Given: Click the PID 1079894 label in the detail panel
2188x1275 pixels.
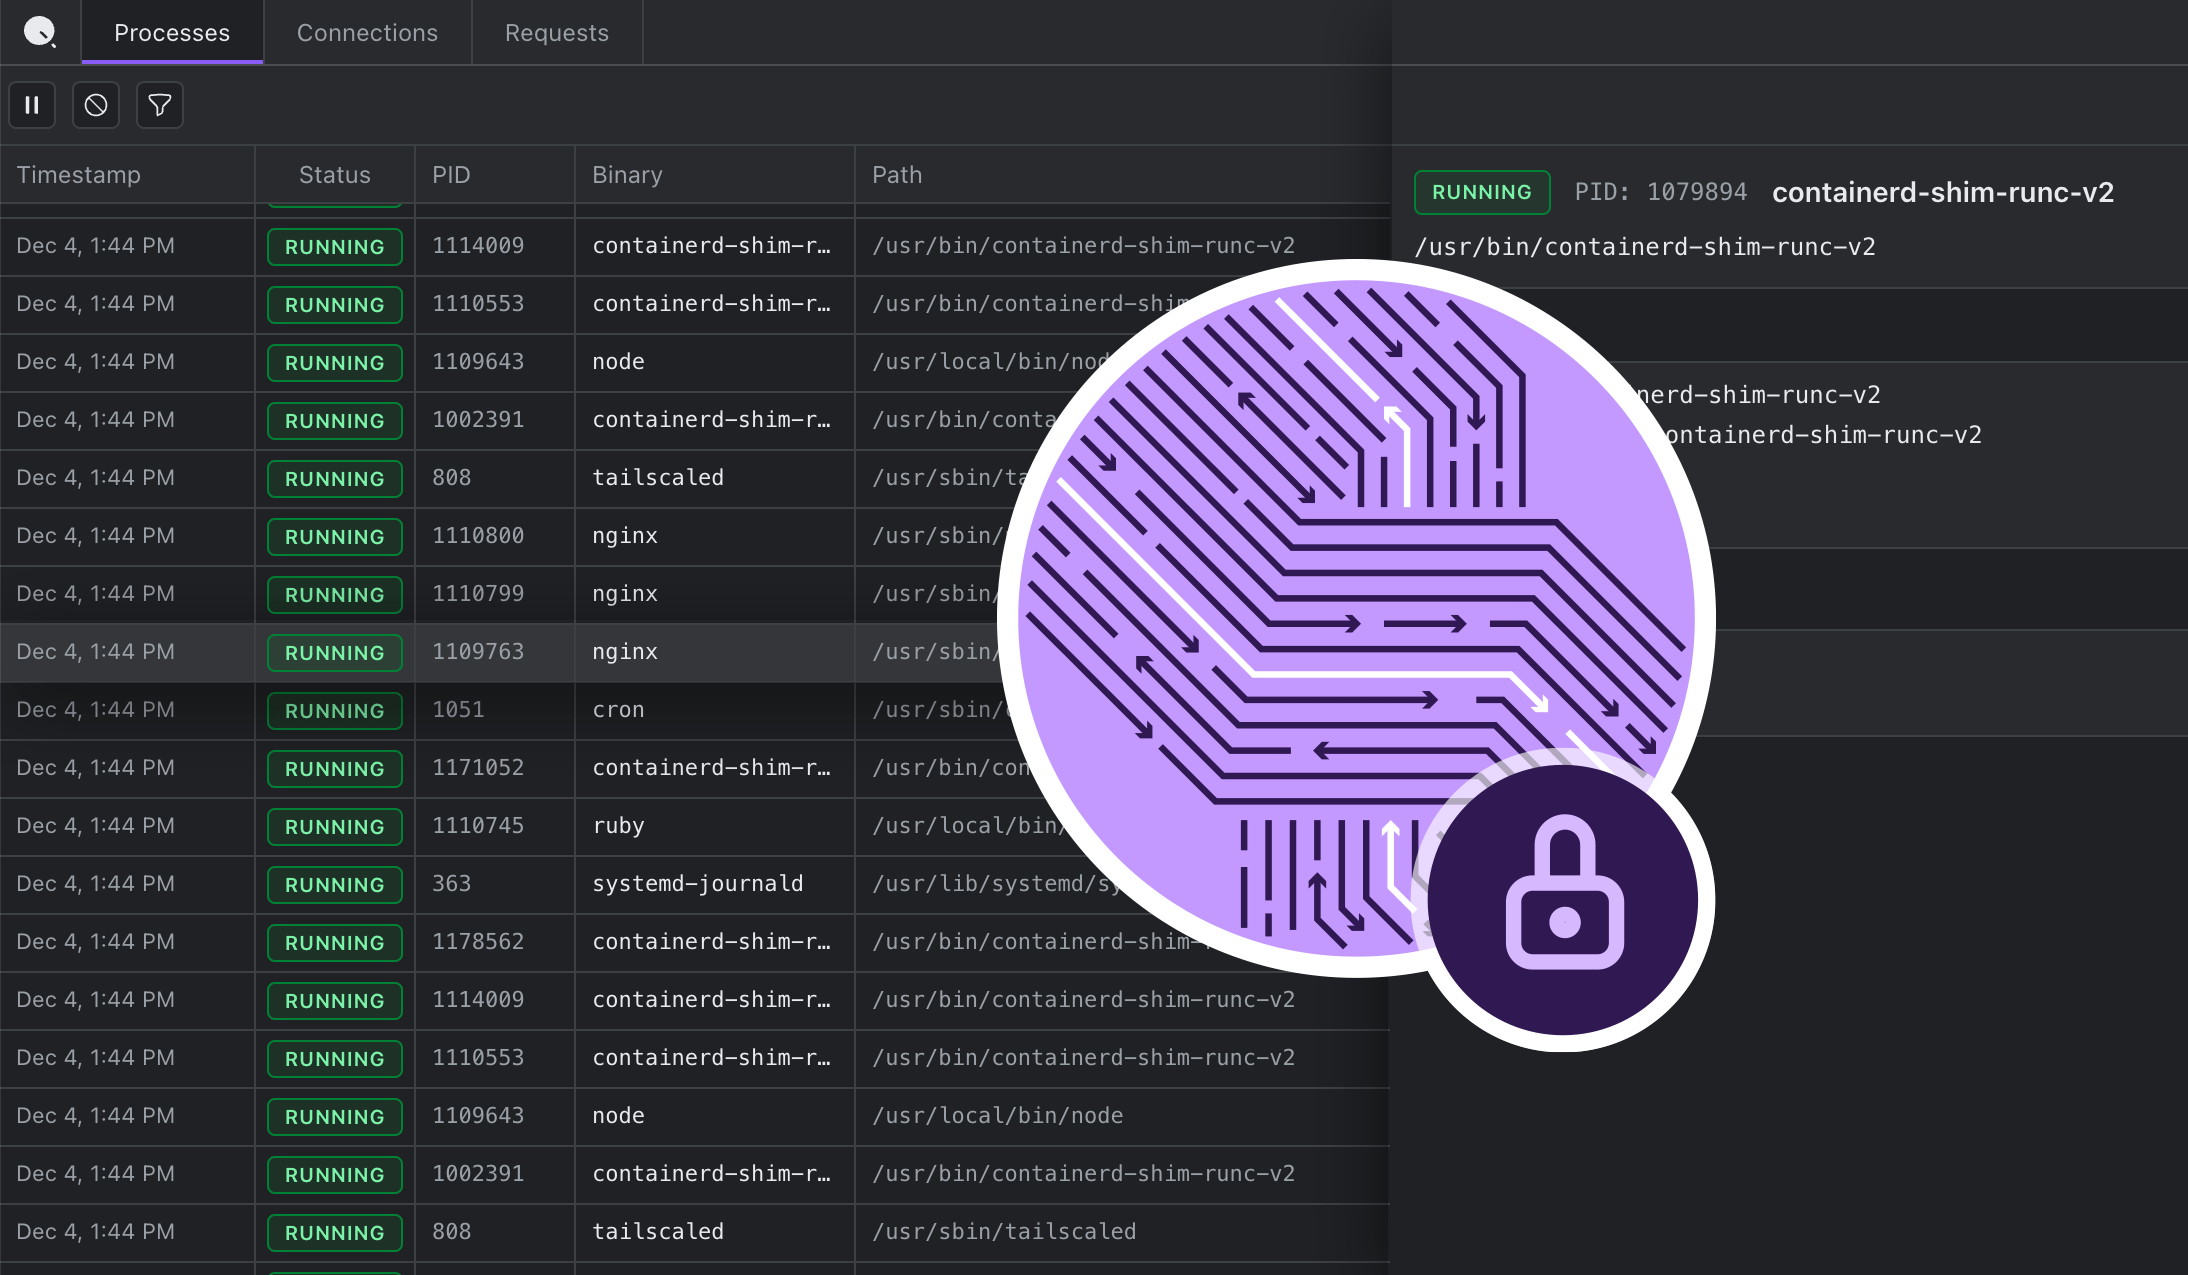Looking at the screenshot, I should [1660, 191].
